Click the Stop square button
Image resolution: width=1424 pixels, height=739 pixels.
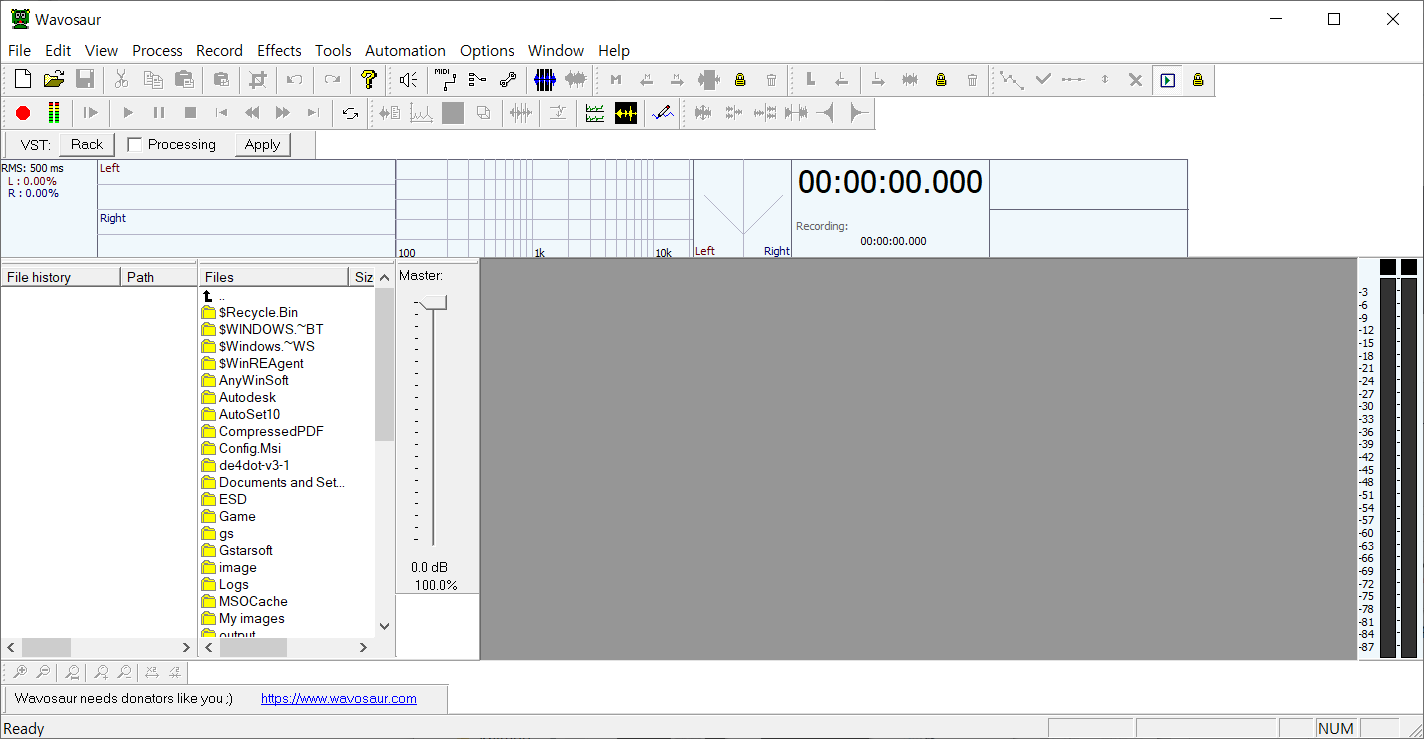pyautogui.click(x=190, y=113)
